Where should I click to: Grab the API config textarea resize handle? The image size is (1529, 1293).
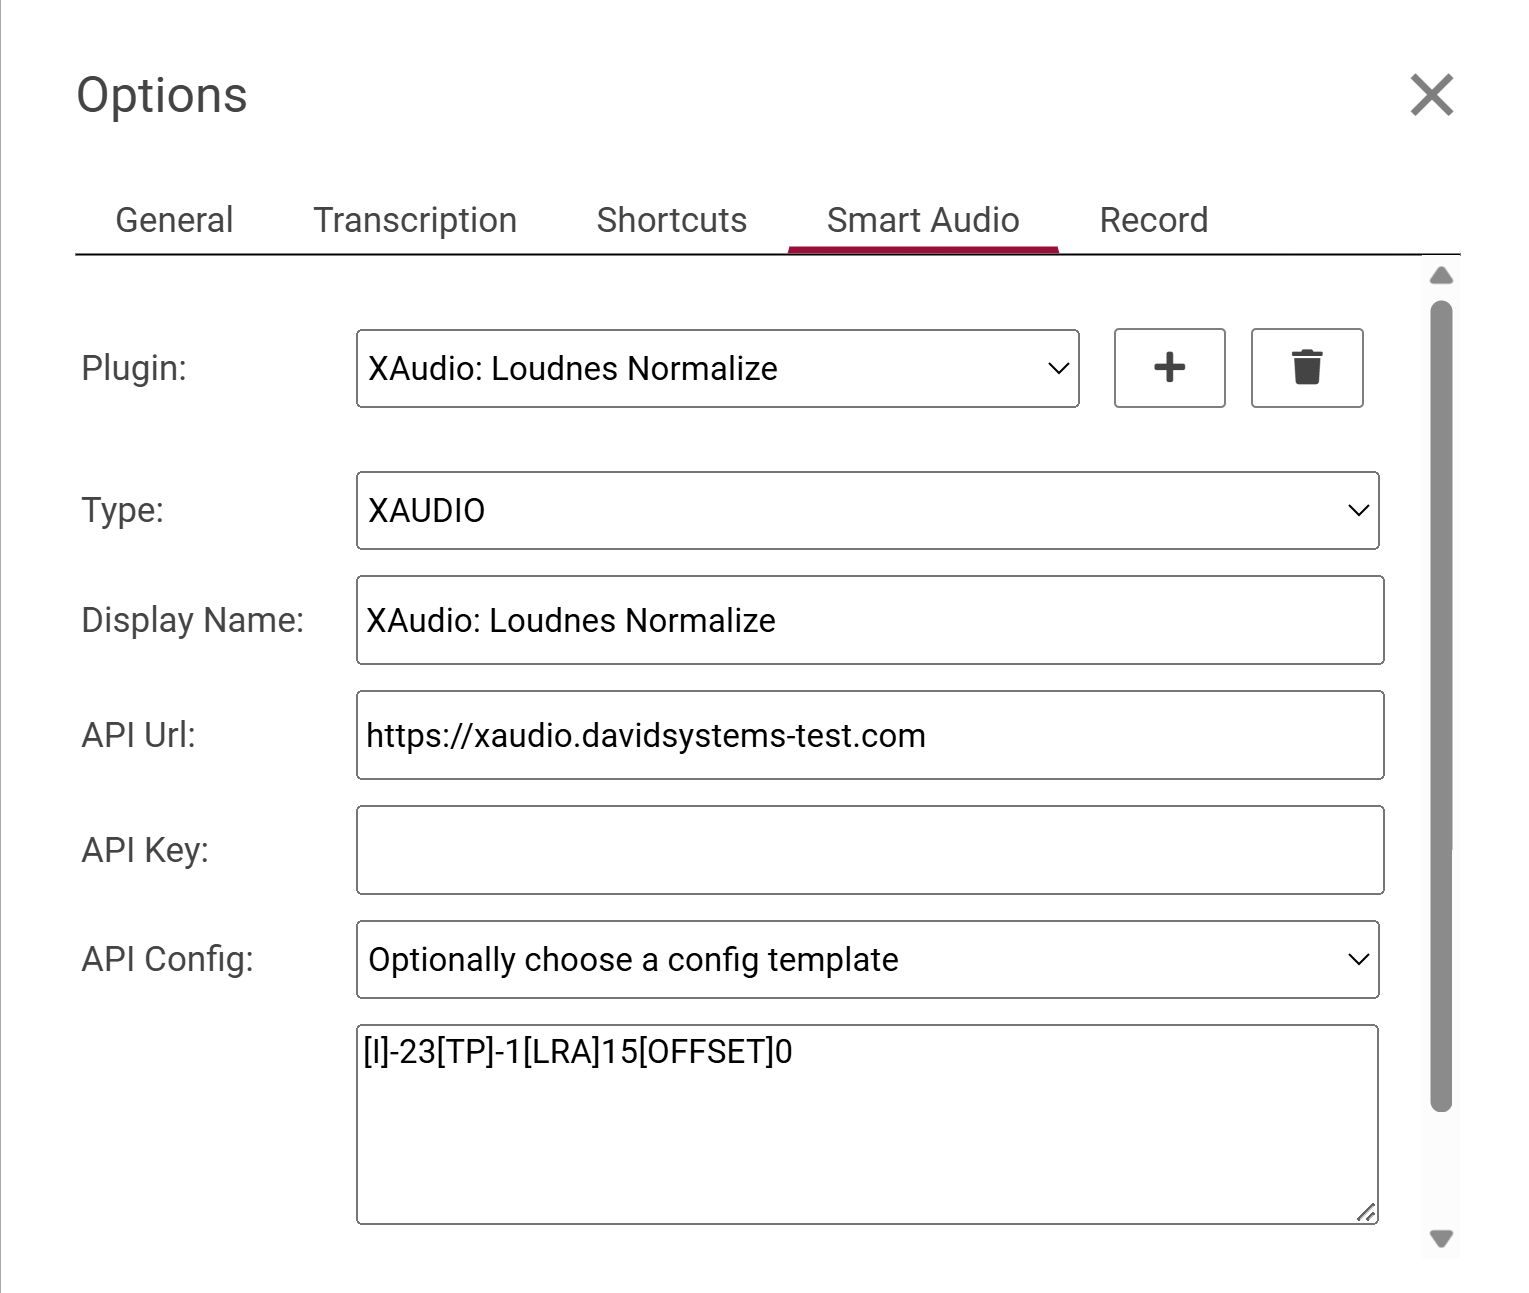click(1366, 1212)
